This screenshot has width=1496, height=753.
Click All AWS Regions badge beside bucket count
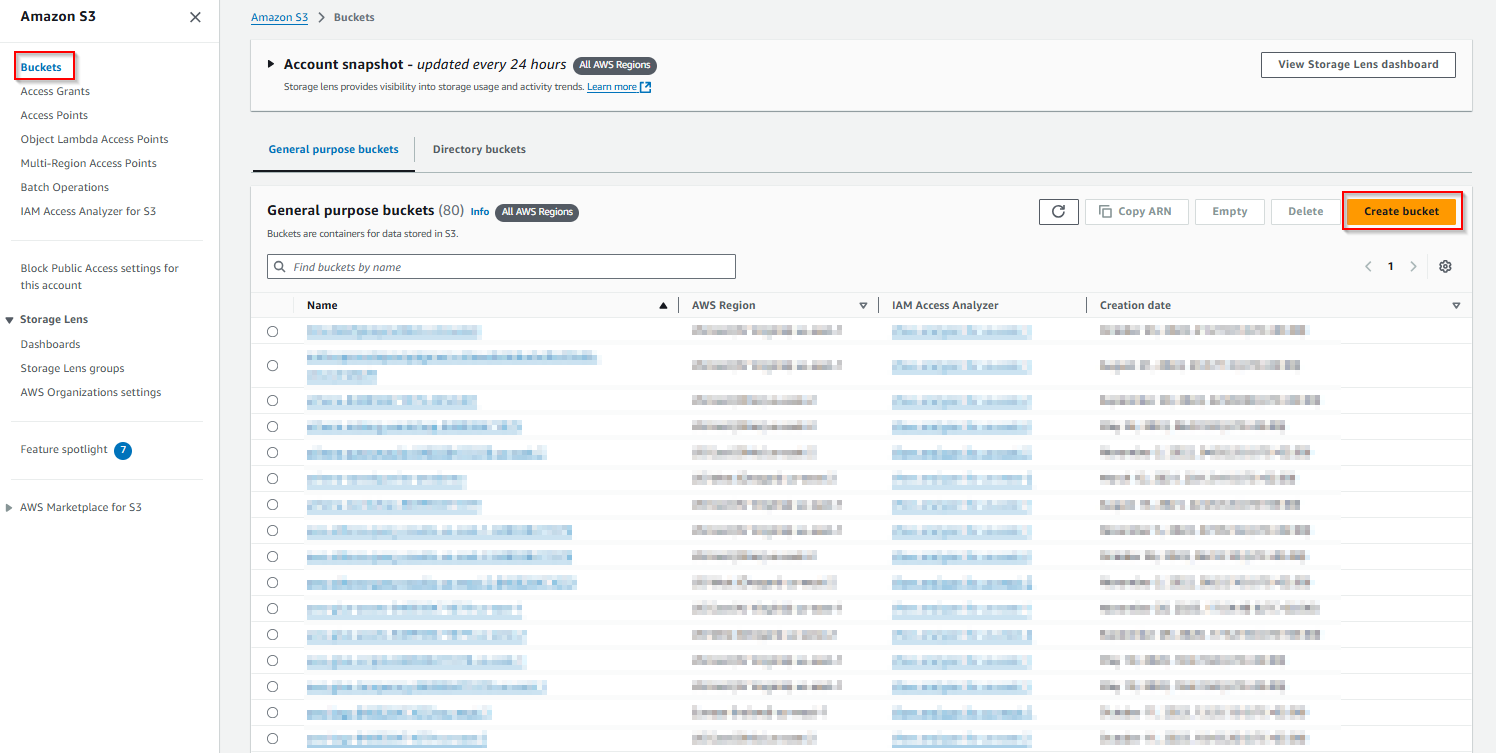click(x=537, y=212)
